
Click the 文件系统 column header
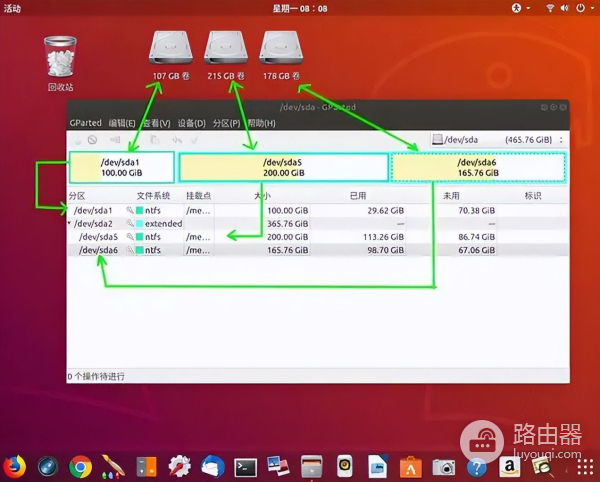[x=153, y=196]
